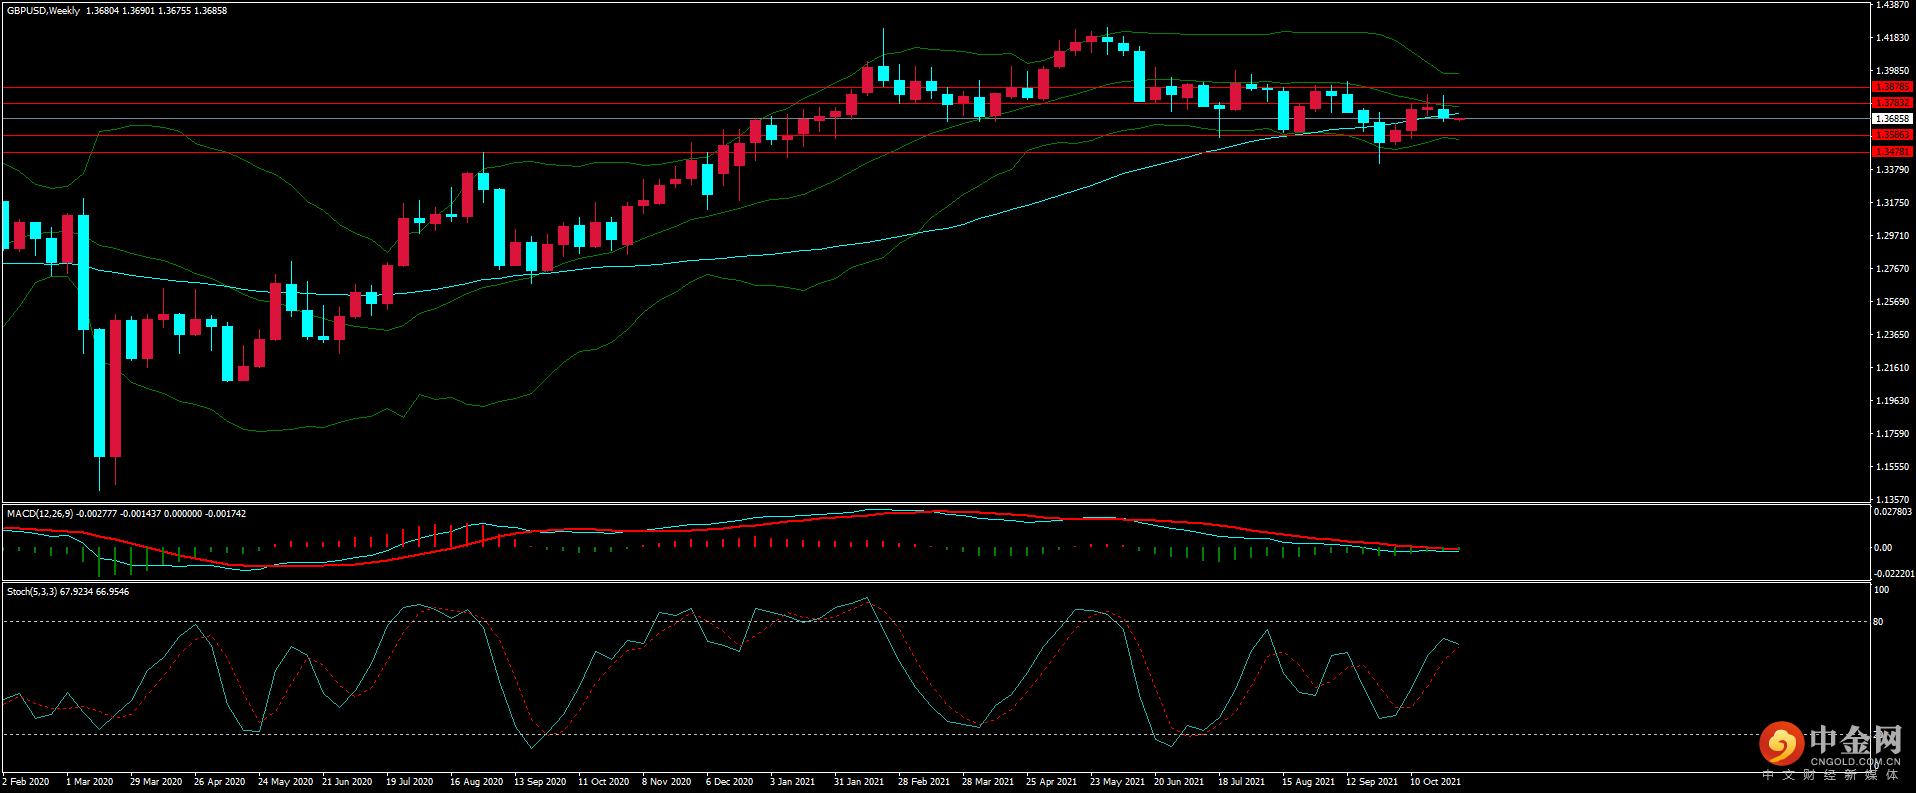The width and height of the screenshot is (1916, 793).
Task: Click the 23 May 2021 date label
Action: coord(1117,782)
